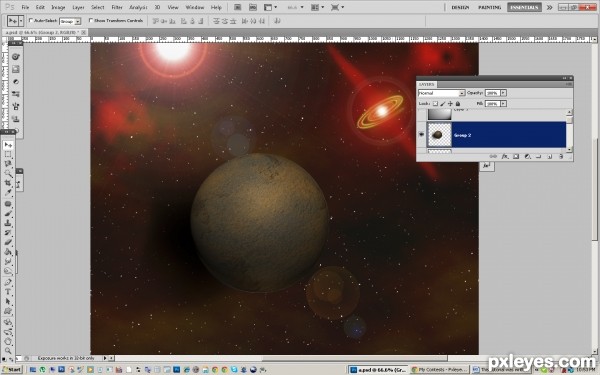Open the Filter menu
The height and width of the screenshot is (375, 600).
(117, 7)
